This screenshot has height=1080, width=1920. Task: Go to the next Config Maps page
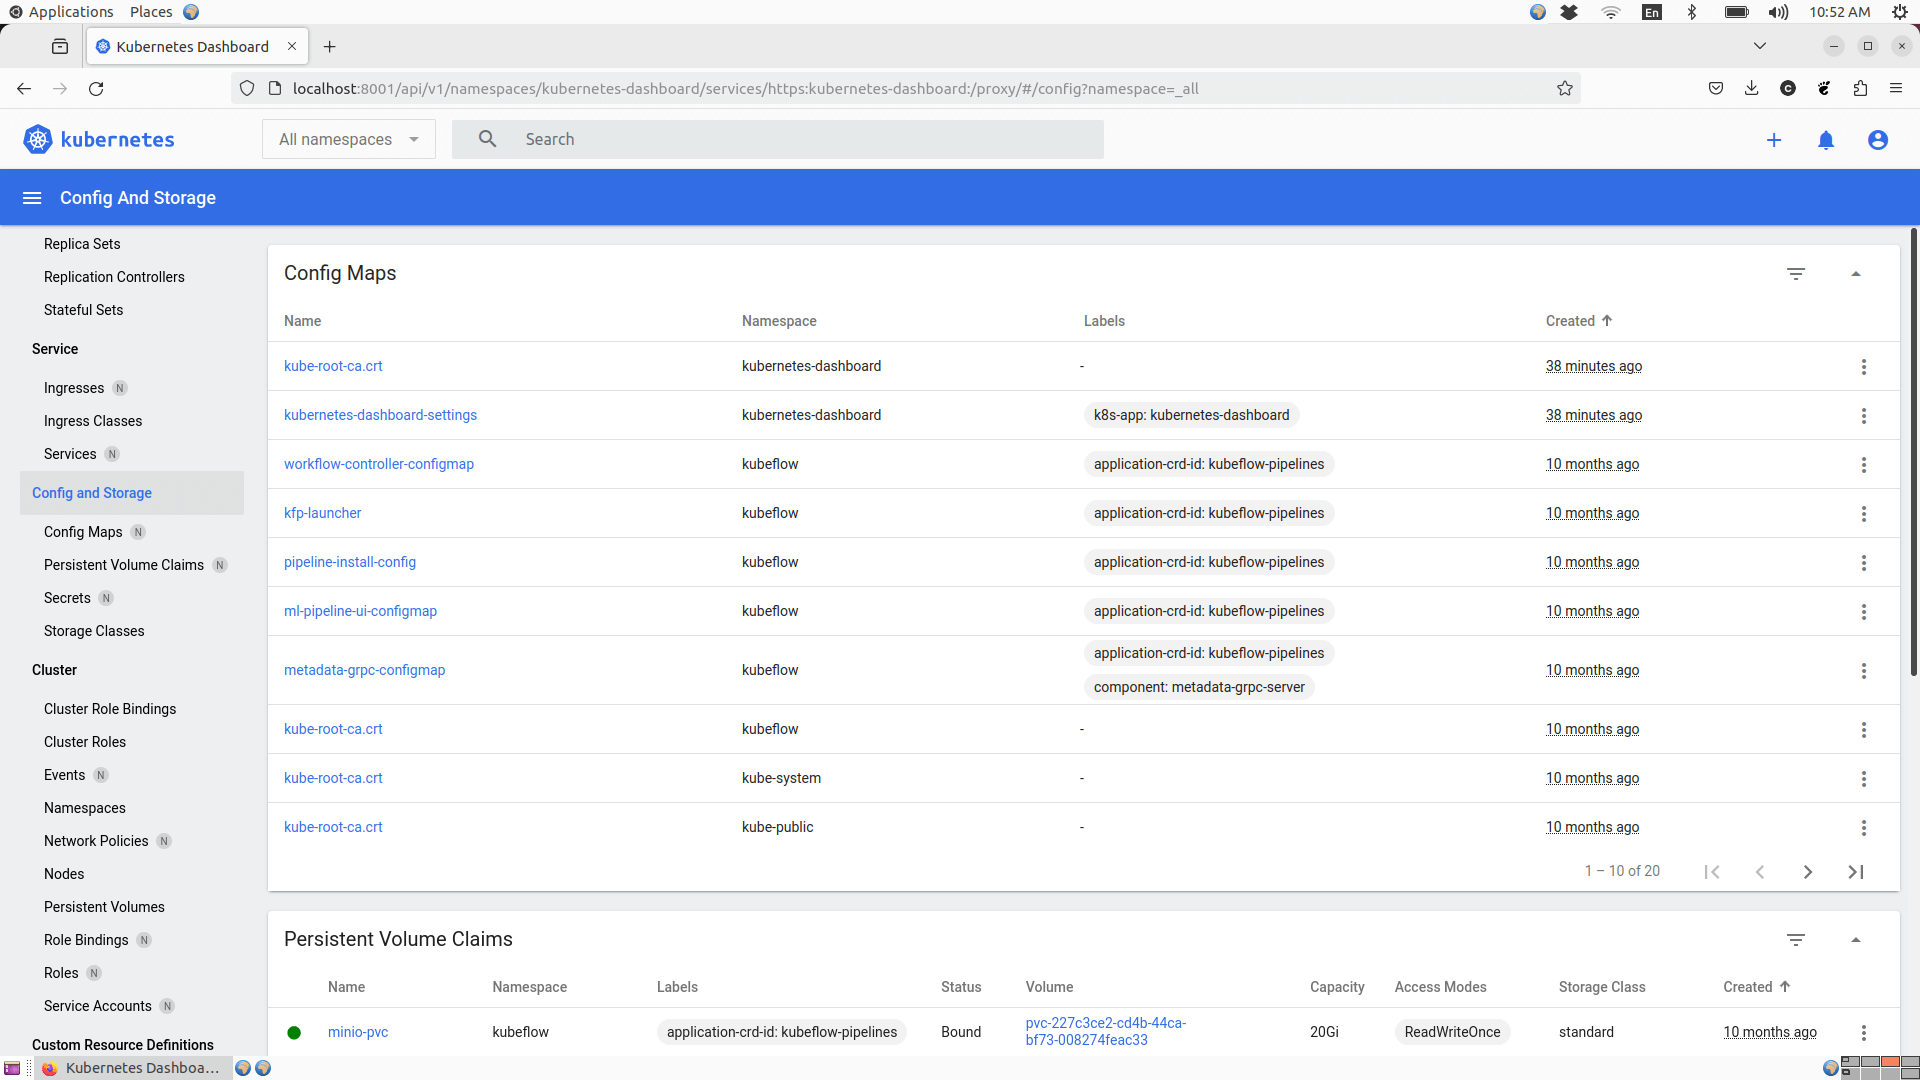pos(1807,871)
